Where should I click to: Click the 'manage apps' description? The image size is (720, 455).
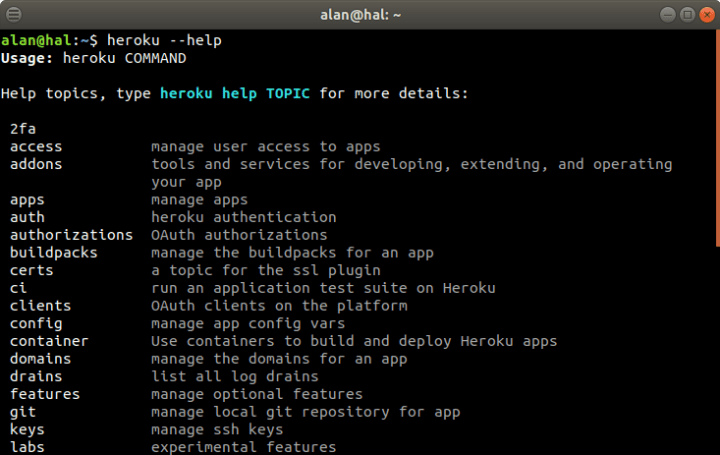click(x=199, y=200)
